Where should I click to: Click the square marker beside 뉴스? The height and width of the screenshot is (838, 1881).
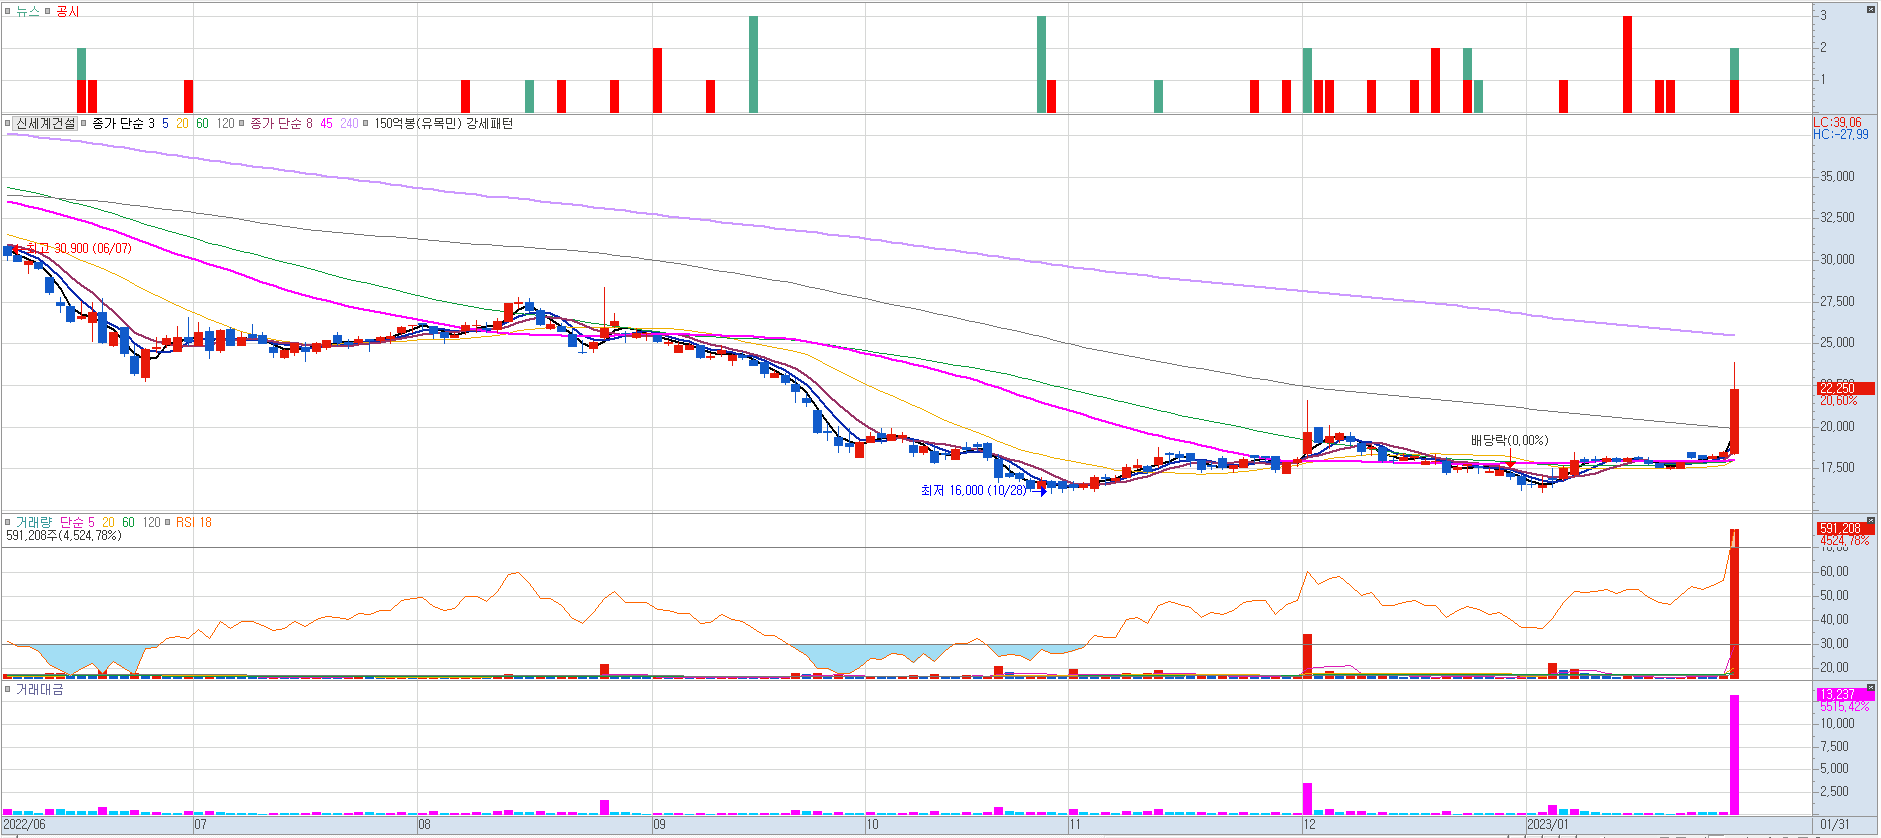(x=8, y=11)
